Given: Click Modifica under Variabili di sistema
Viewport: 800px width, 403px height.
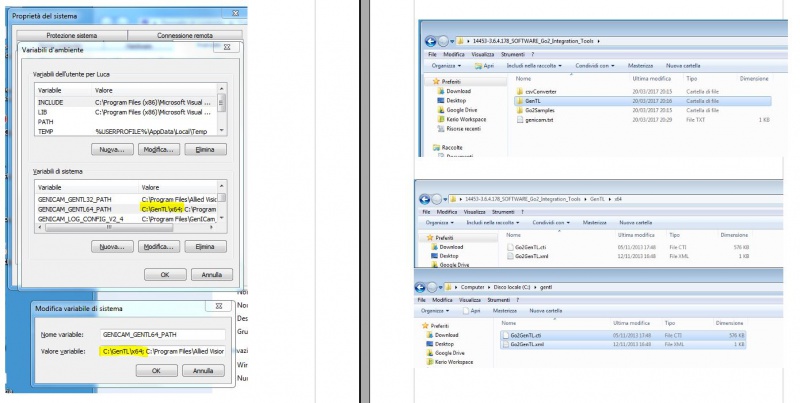Looking at the screenshot, I should click(x=159, y=247).
